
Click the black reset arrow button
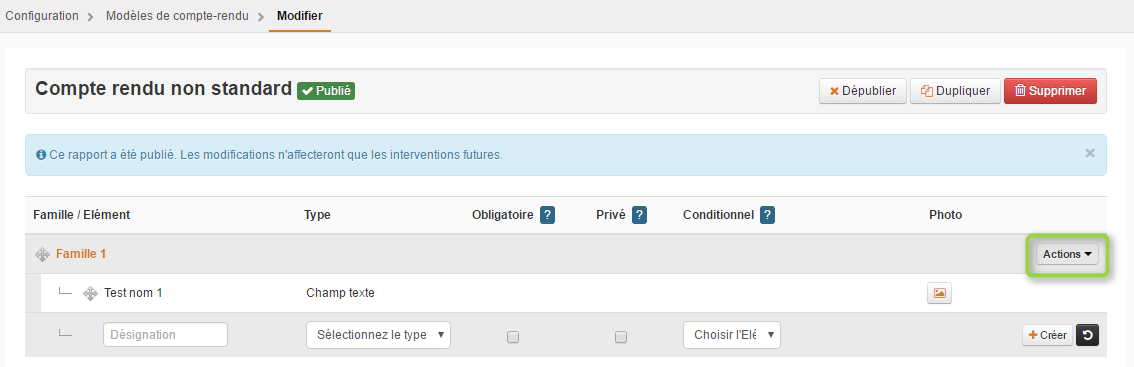(1088, 335)
